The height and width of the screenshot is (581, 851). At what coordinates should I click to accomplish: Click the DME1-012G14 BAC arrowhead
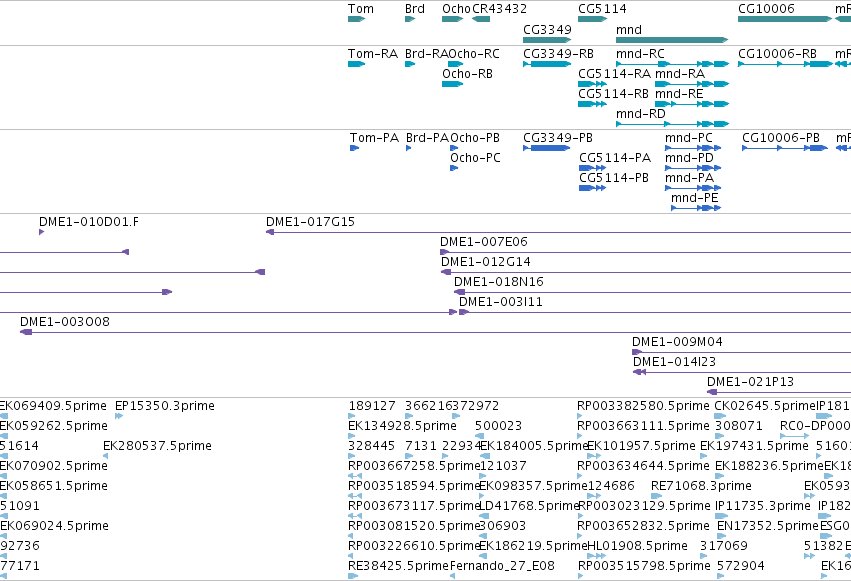(x=446, y=272)
